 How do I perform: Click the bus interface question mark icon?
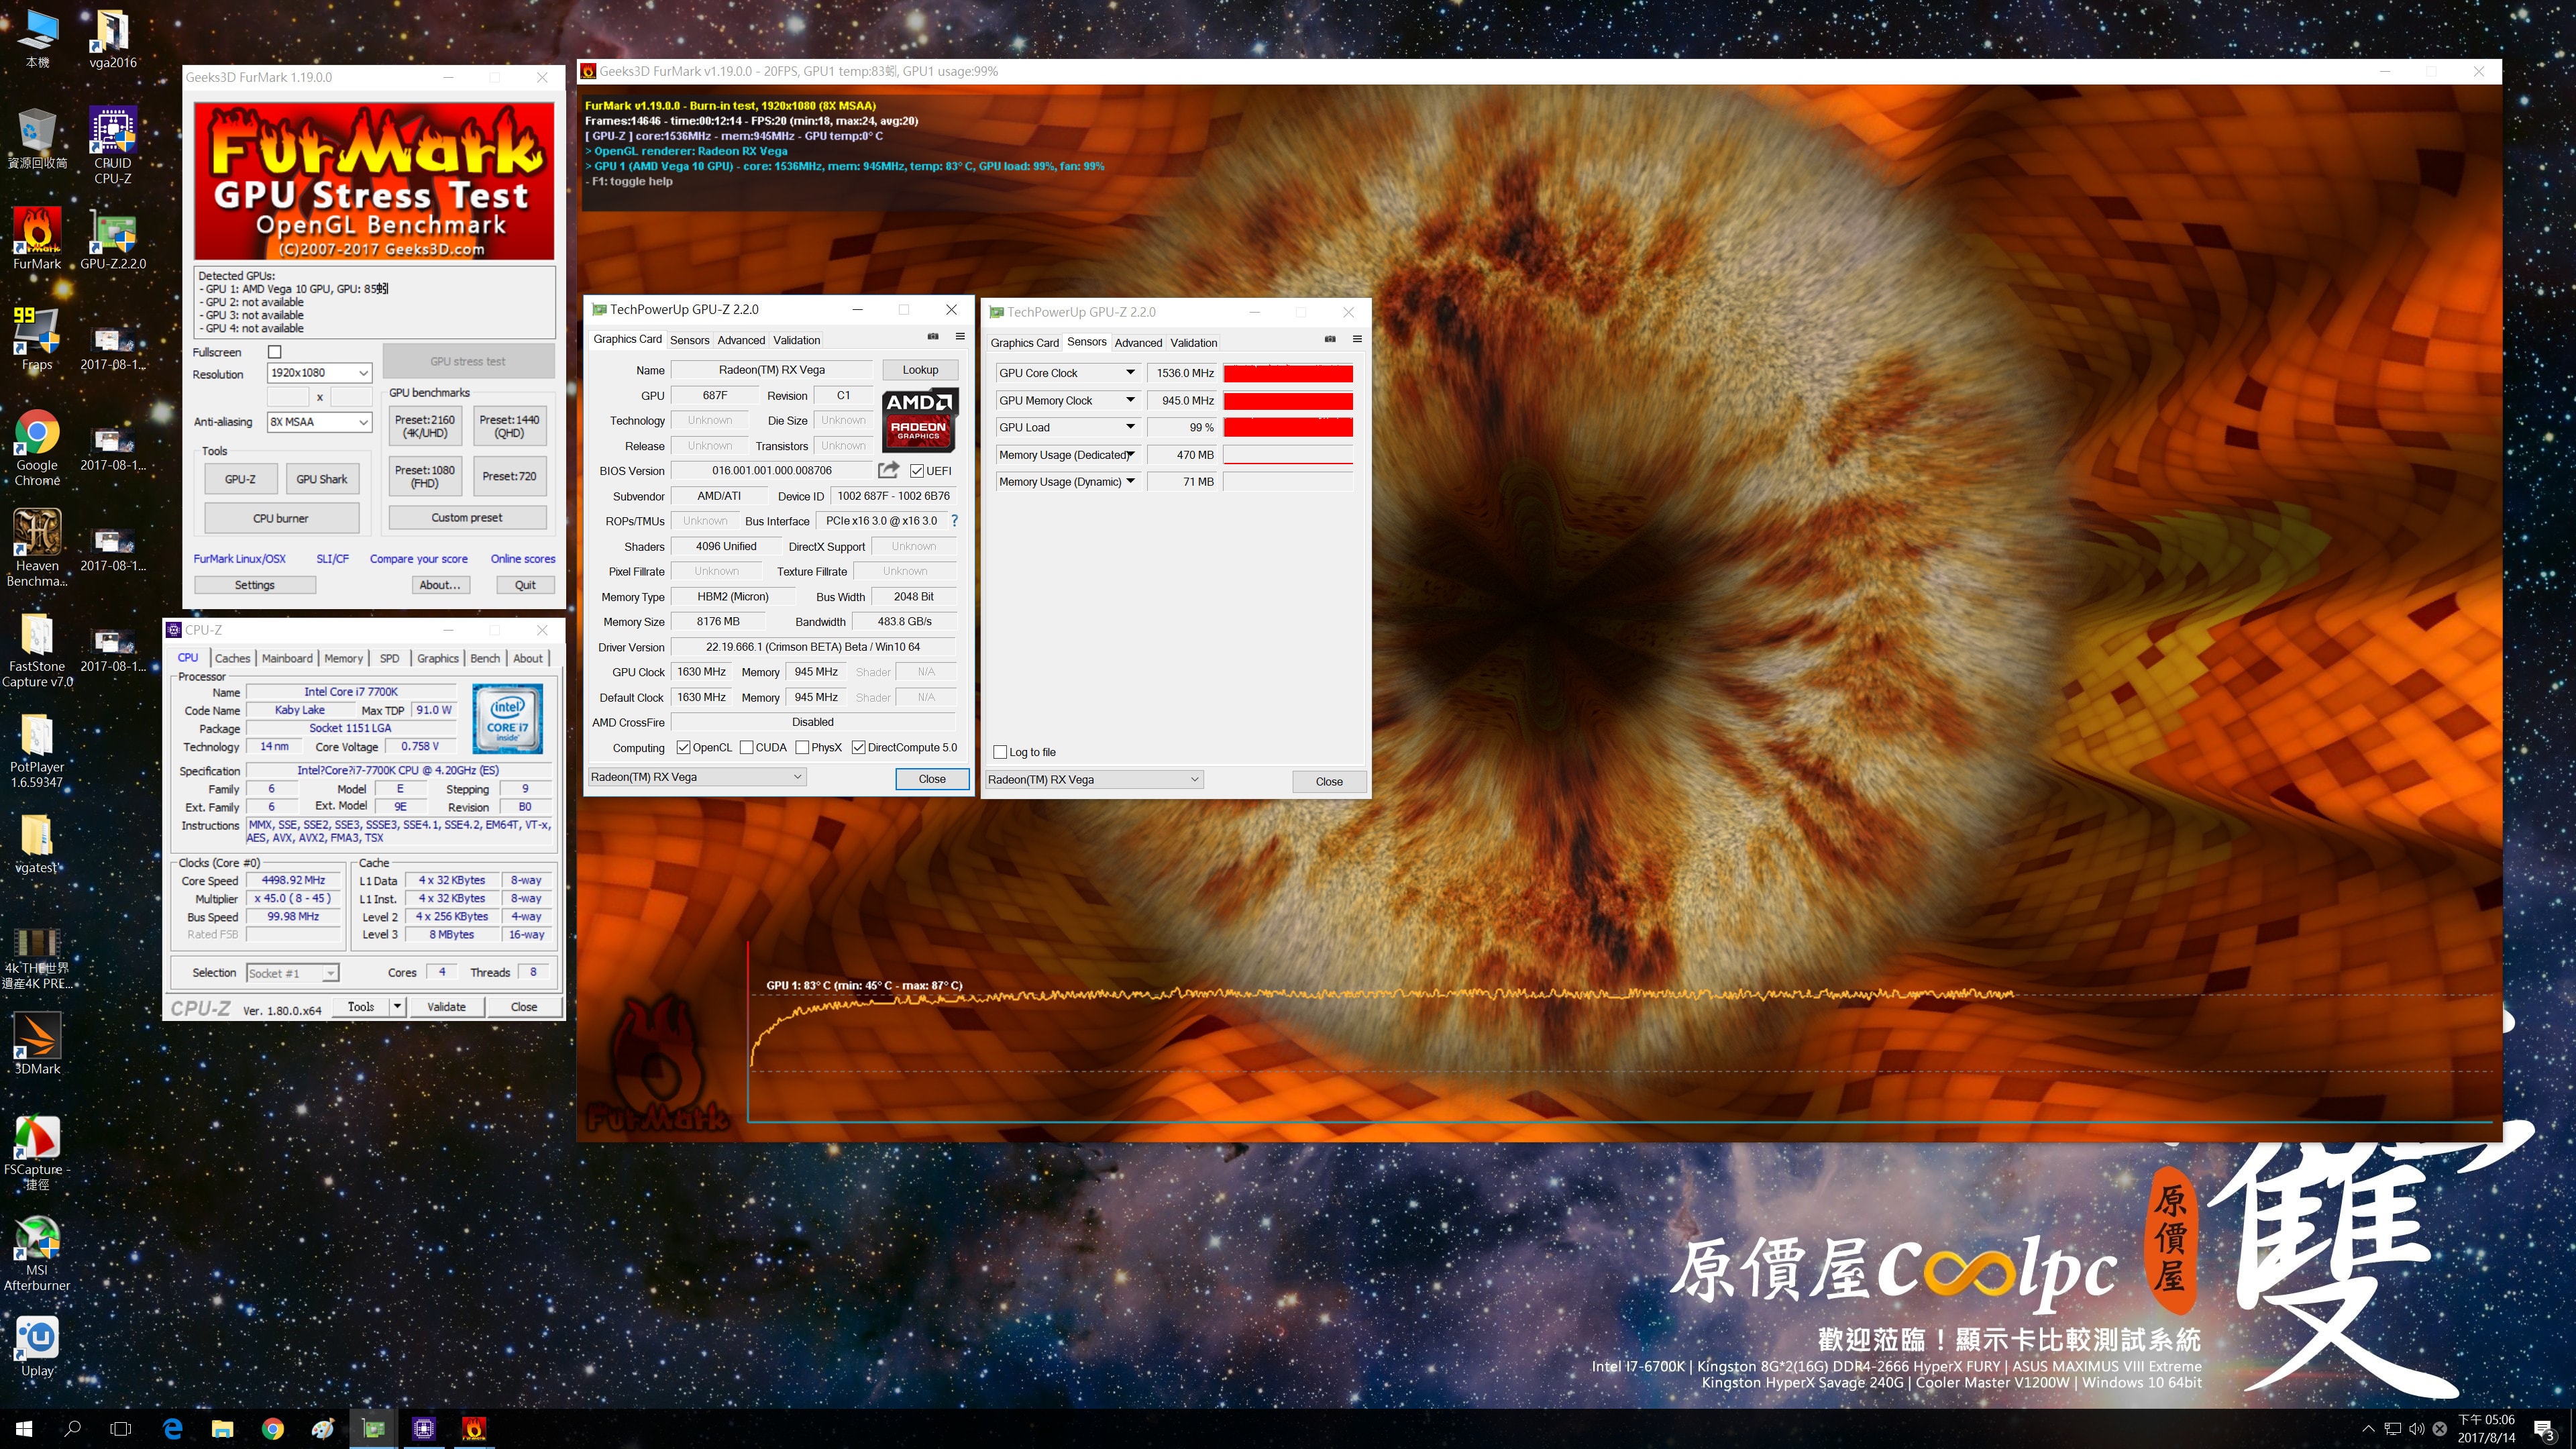[x=954, y=521]
